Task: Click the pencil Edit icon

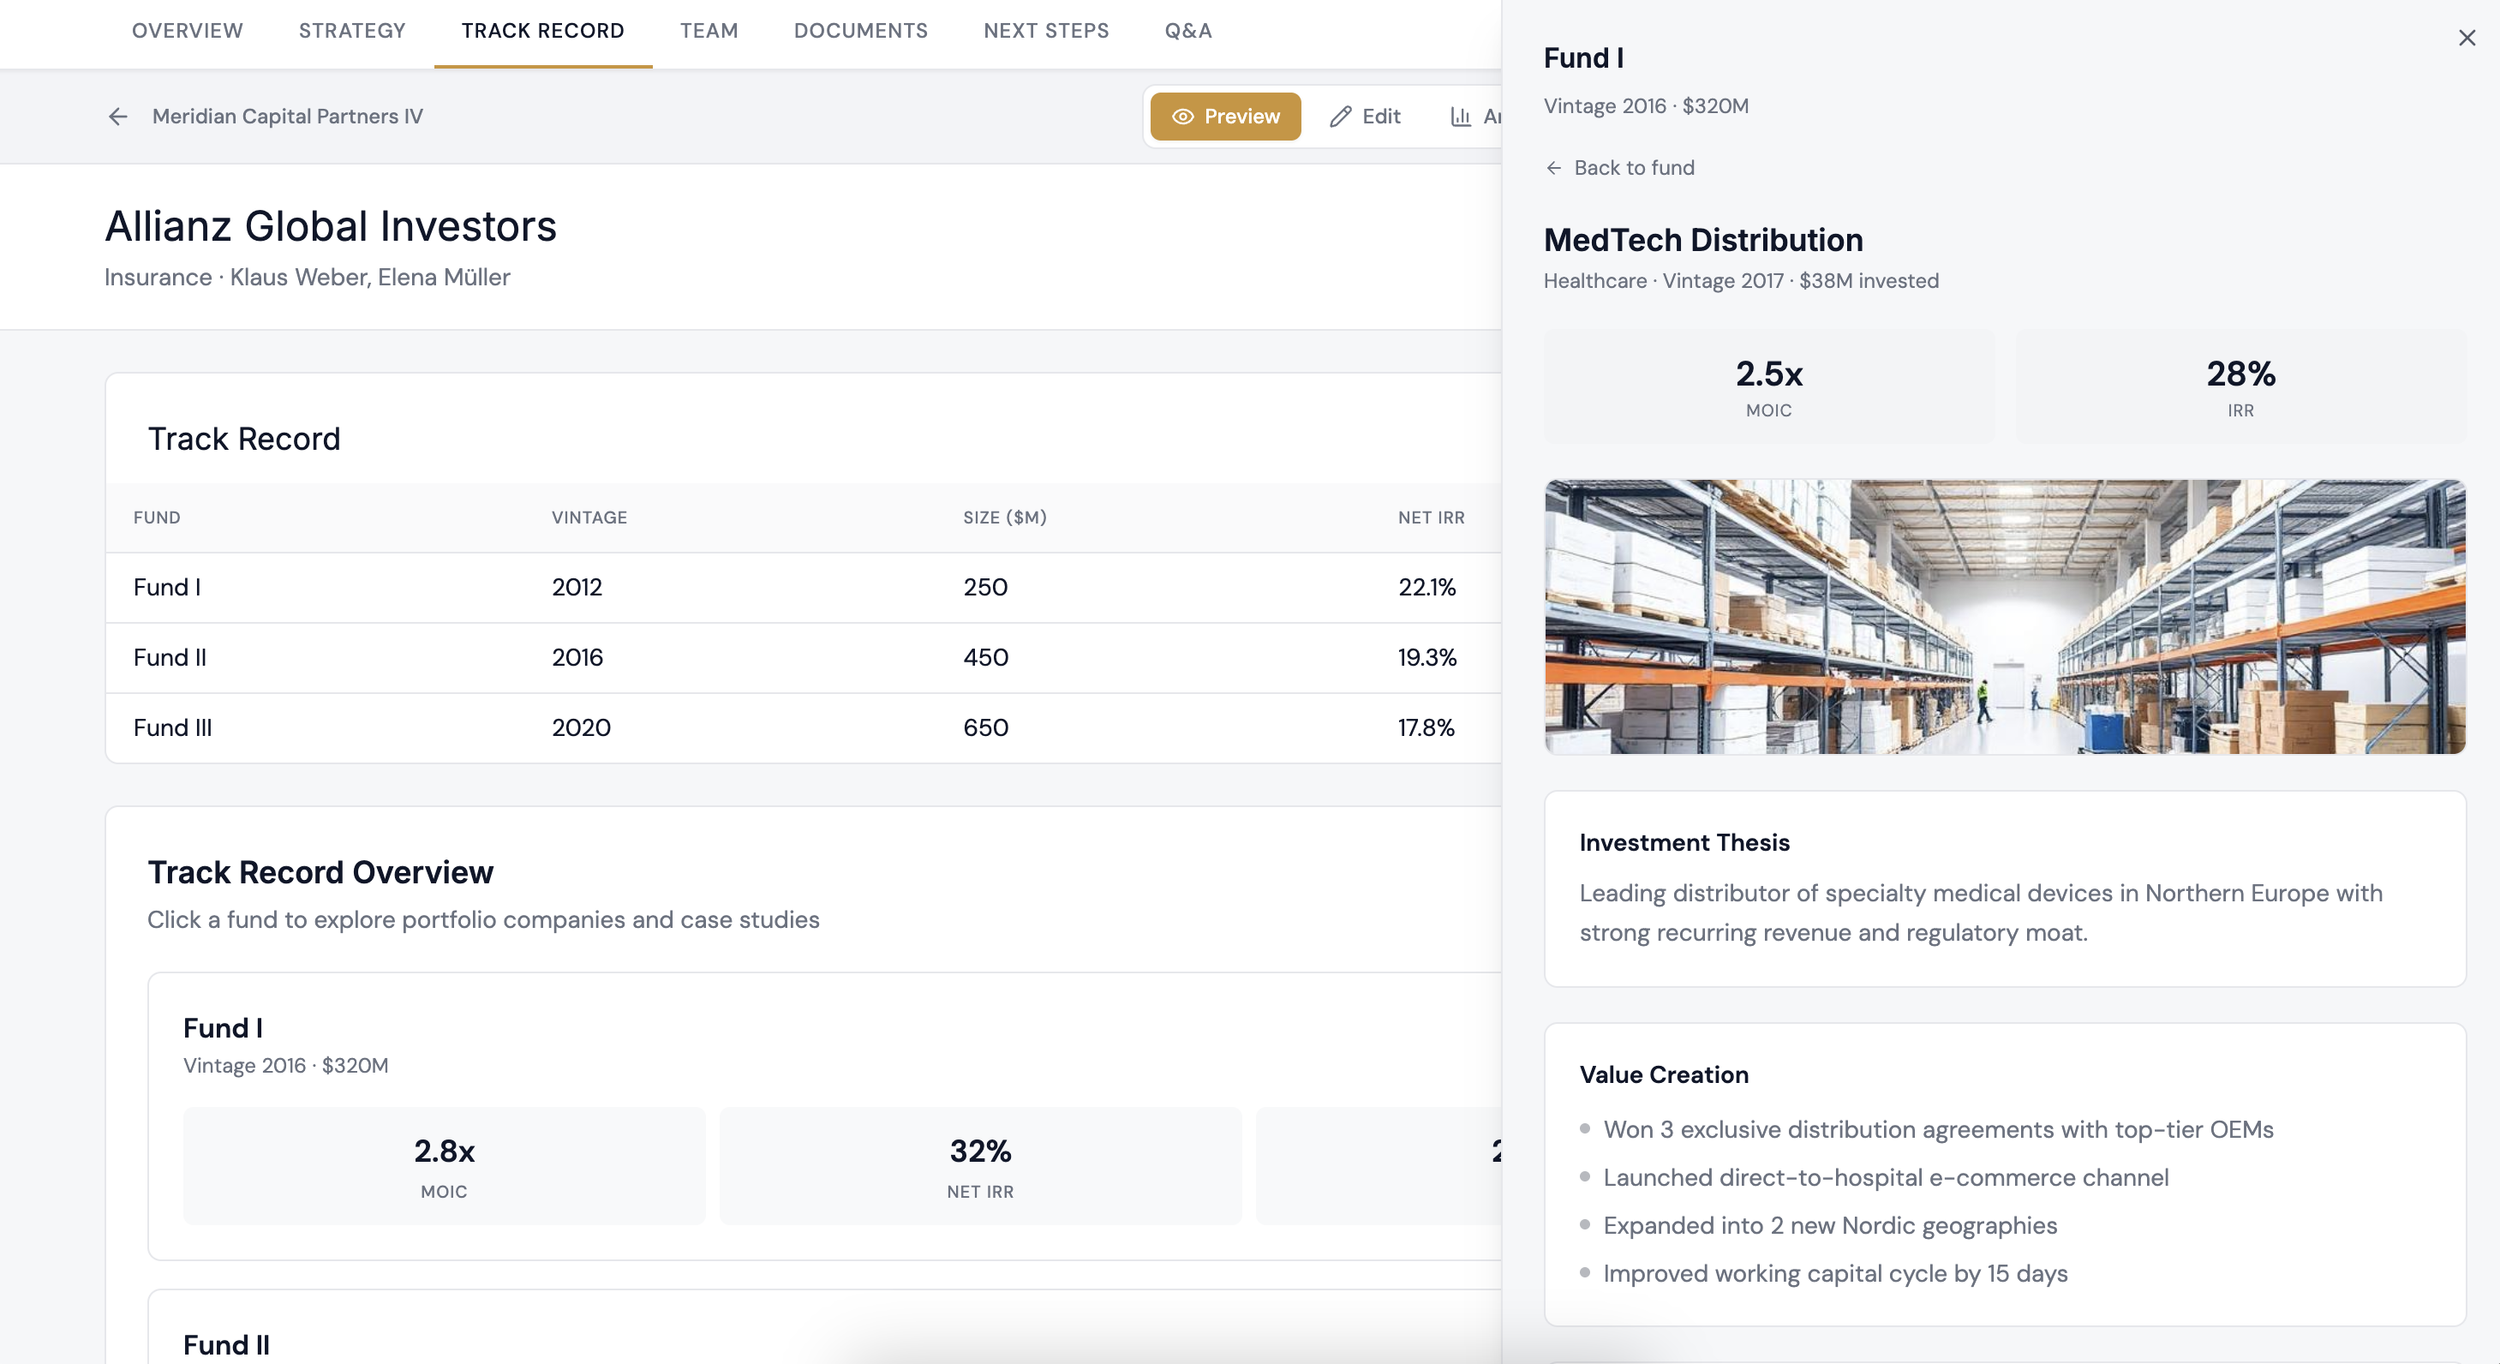Action: [x=1340, y=117]
